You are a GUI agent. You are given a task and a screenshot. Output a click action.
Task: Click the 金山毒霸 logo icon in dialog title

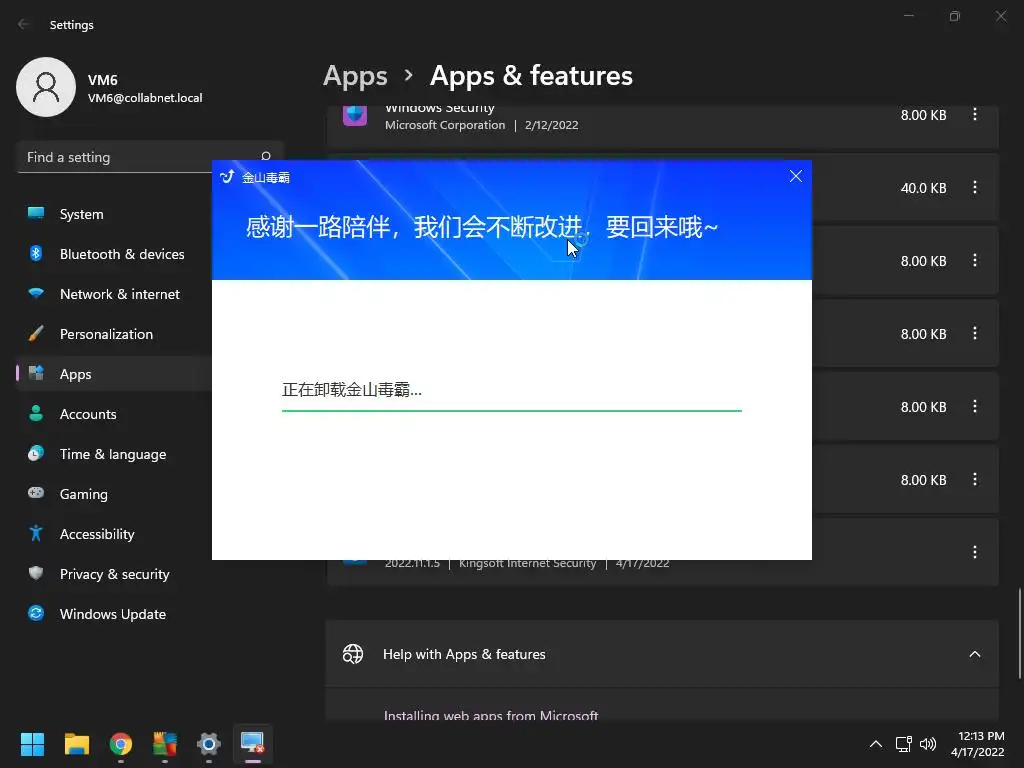pos(227,177)
